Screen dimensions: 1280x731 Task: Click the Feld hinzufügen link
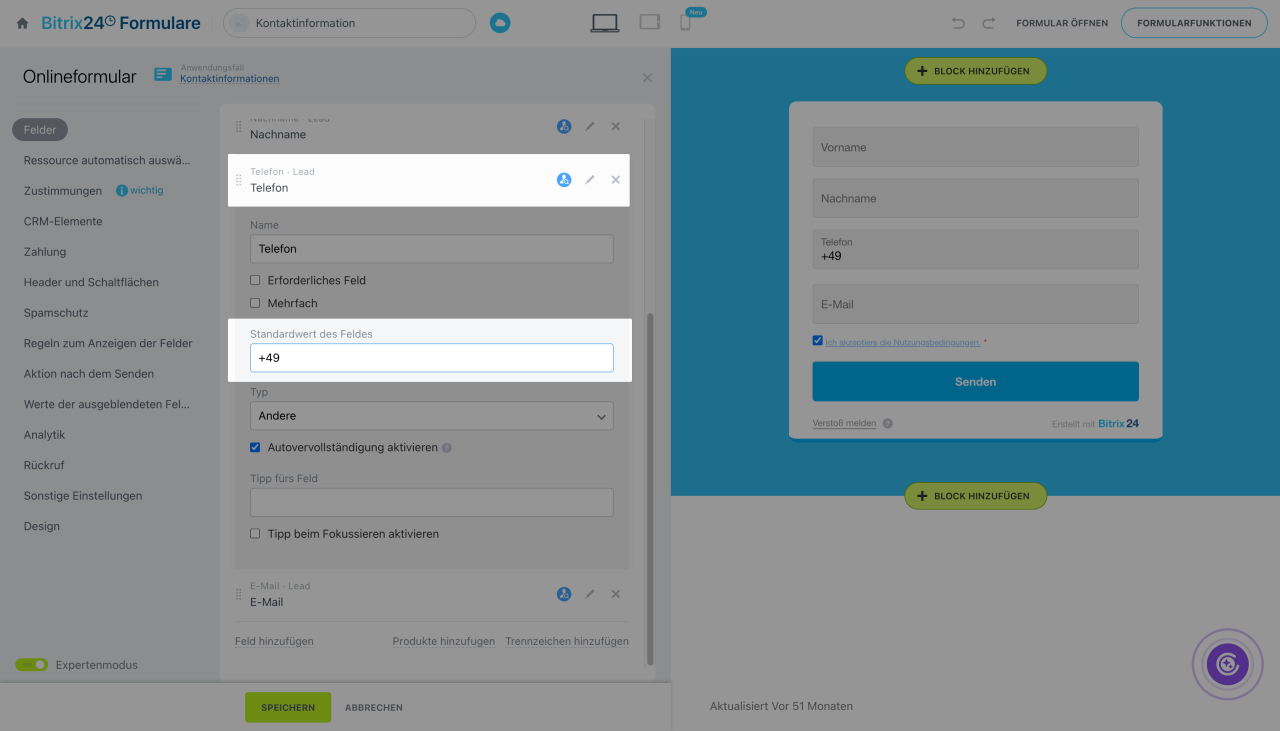point(274,641)
